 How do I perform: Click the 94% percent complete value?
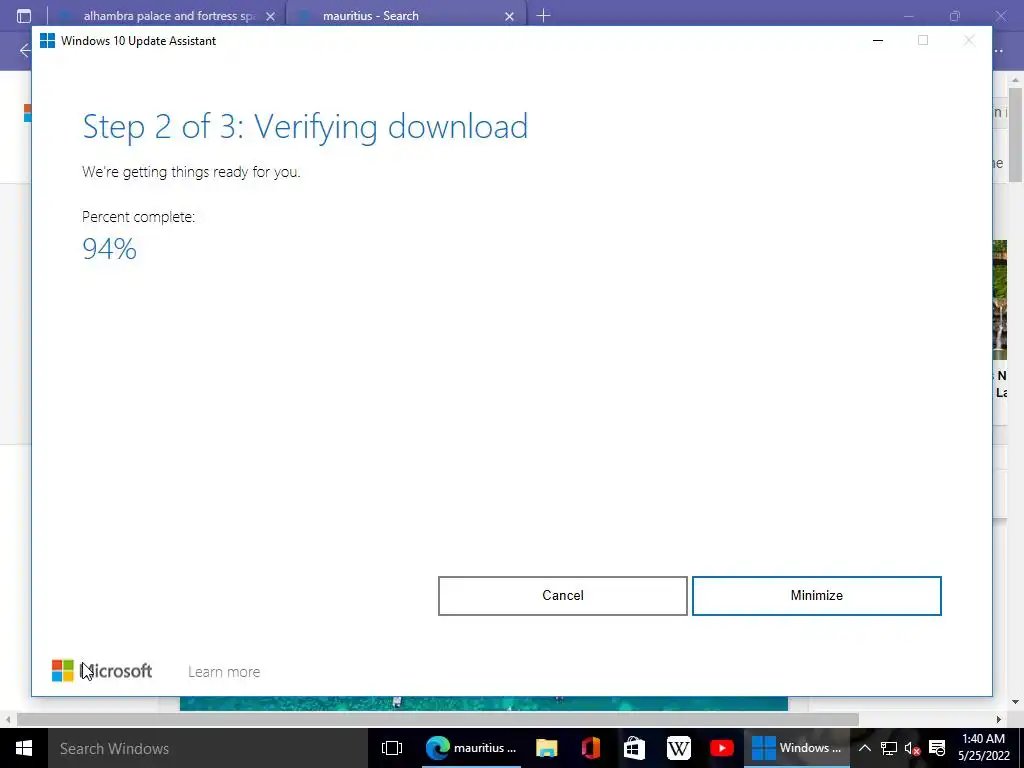tap(109, 249)
